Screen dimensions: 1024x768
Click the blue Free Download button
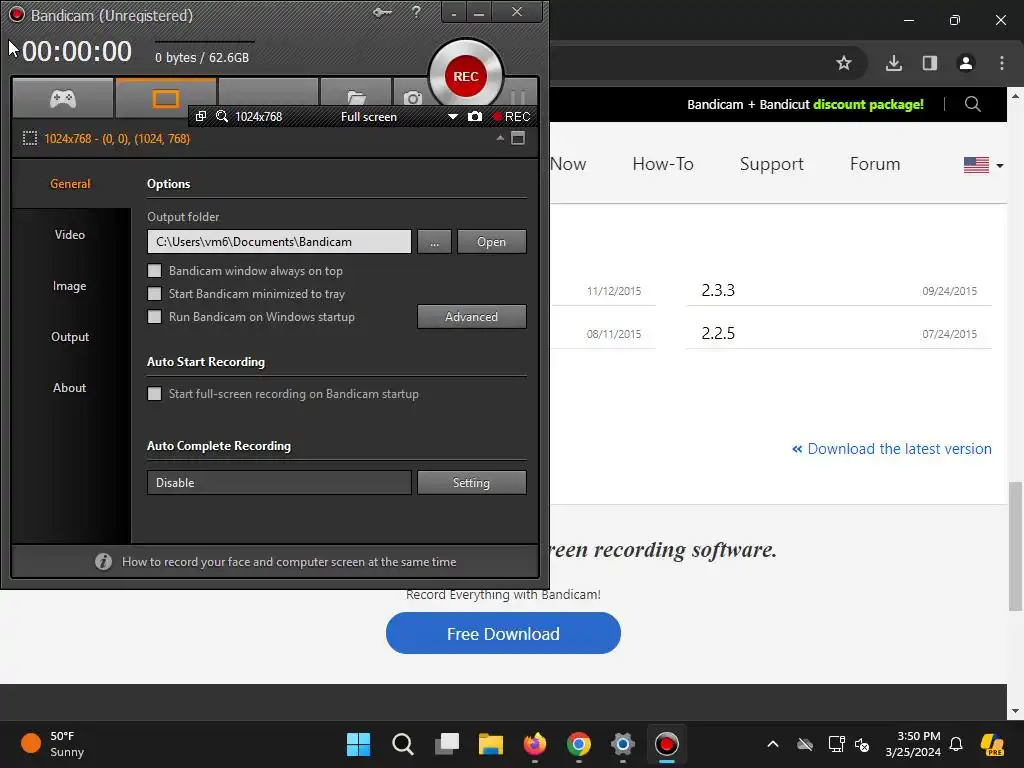click(503, 633)
